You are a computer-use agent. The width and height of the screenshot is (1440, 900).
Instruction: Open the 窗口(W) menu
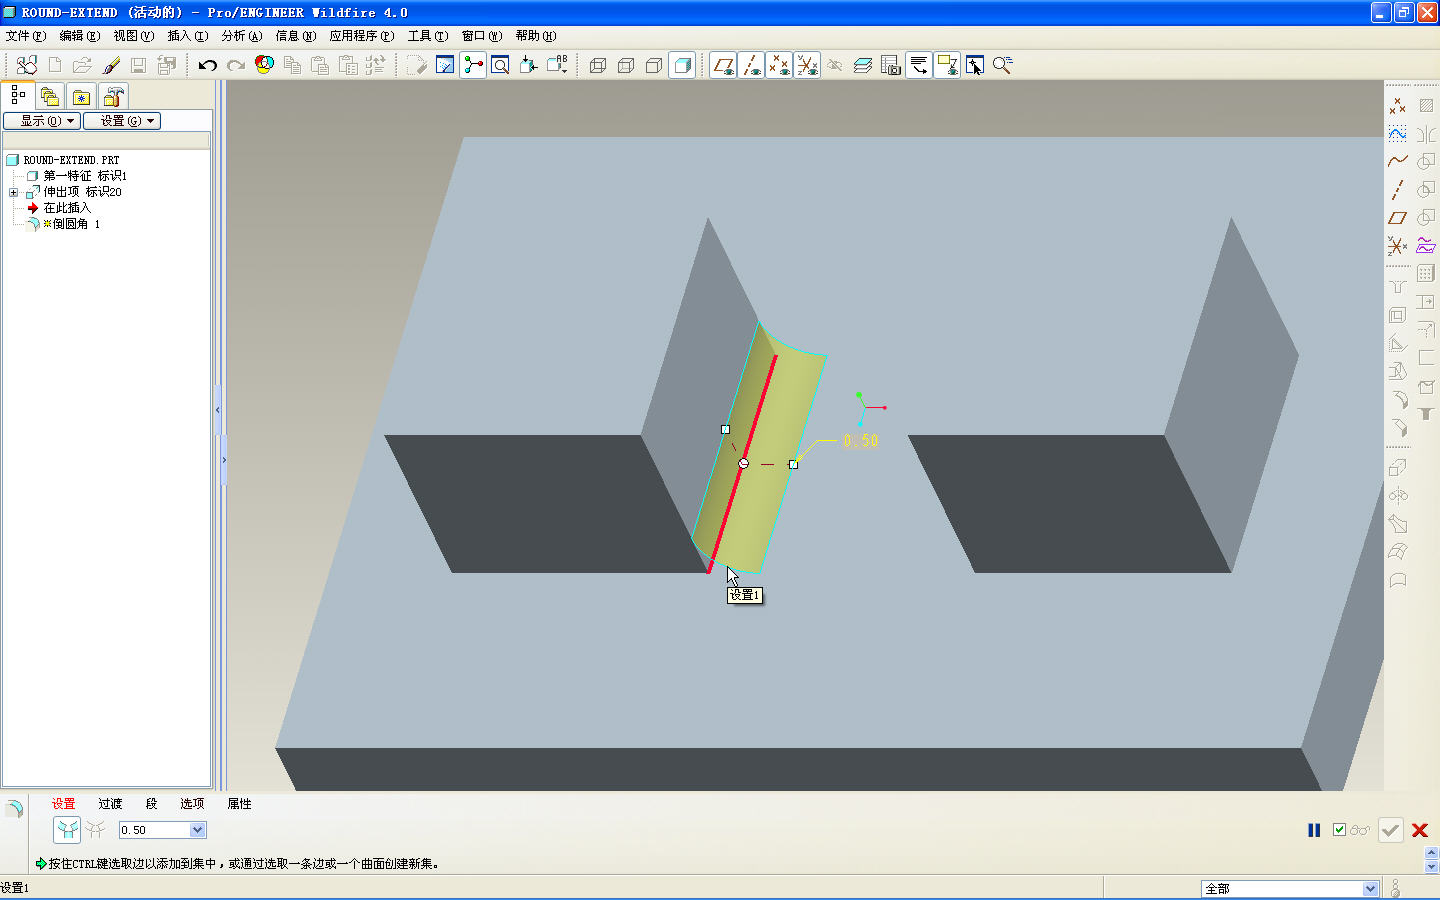482,36
